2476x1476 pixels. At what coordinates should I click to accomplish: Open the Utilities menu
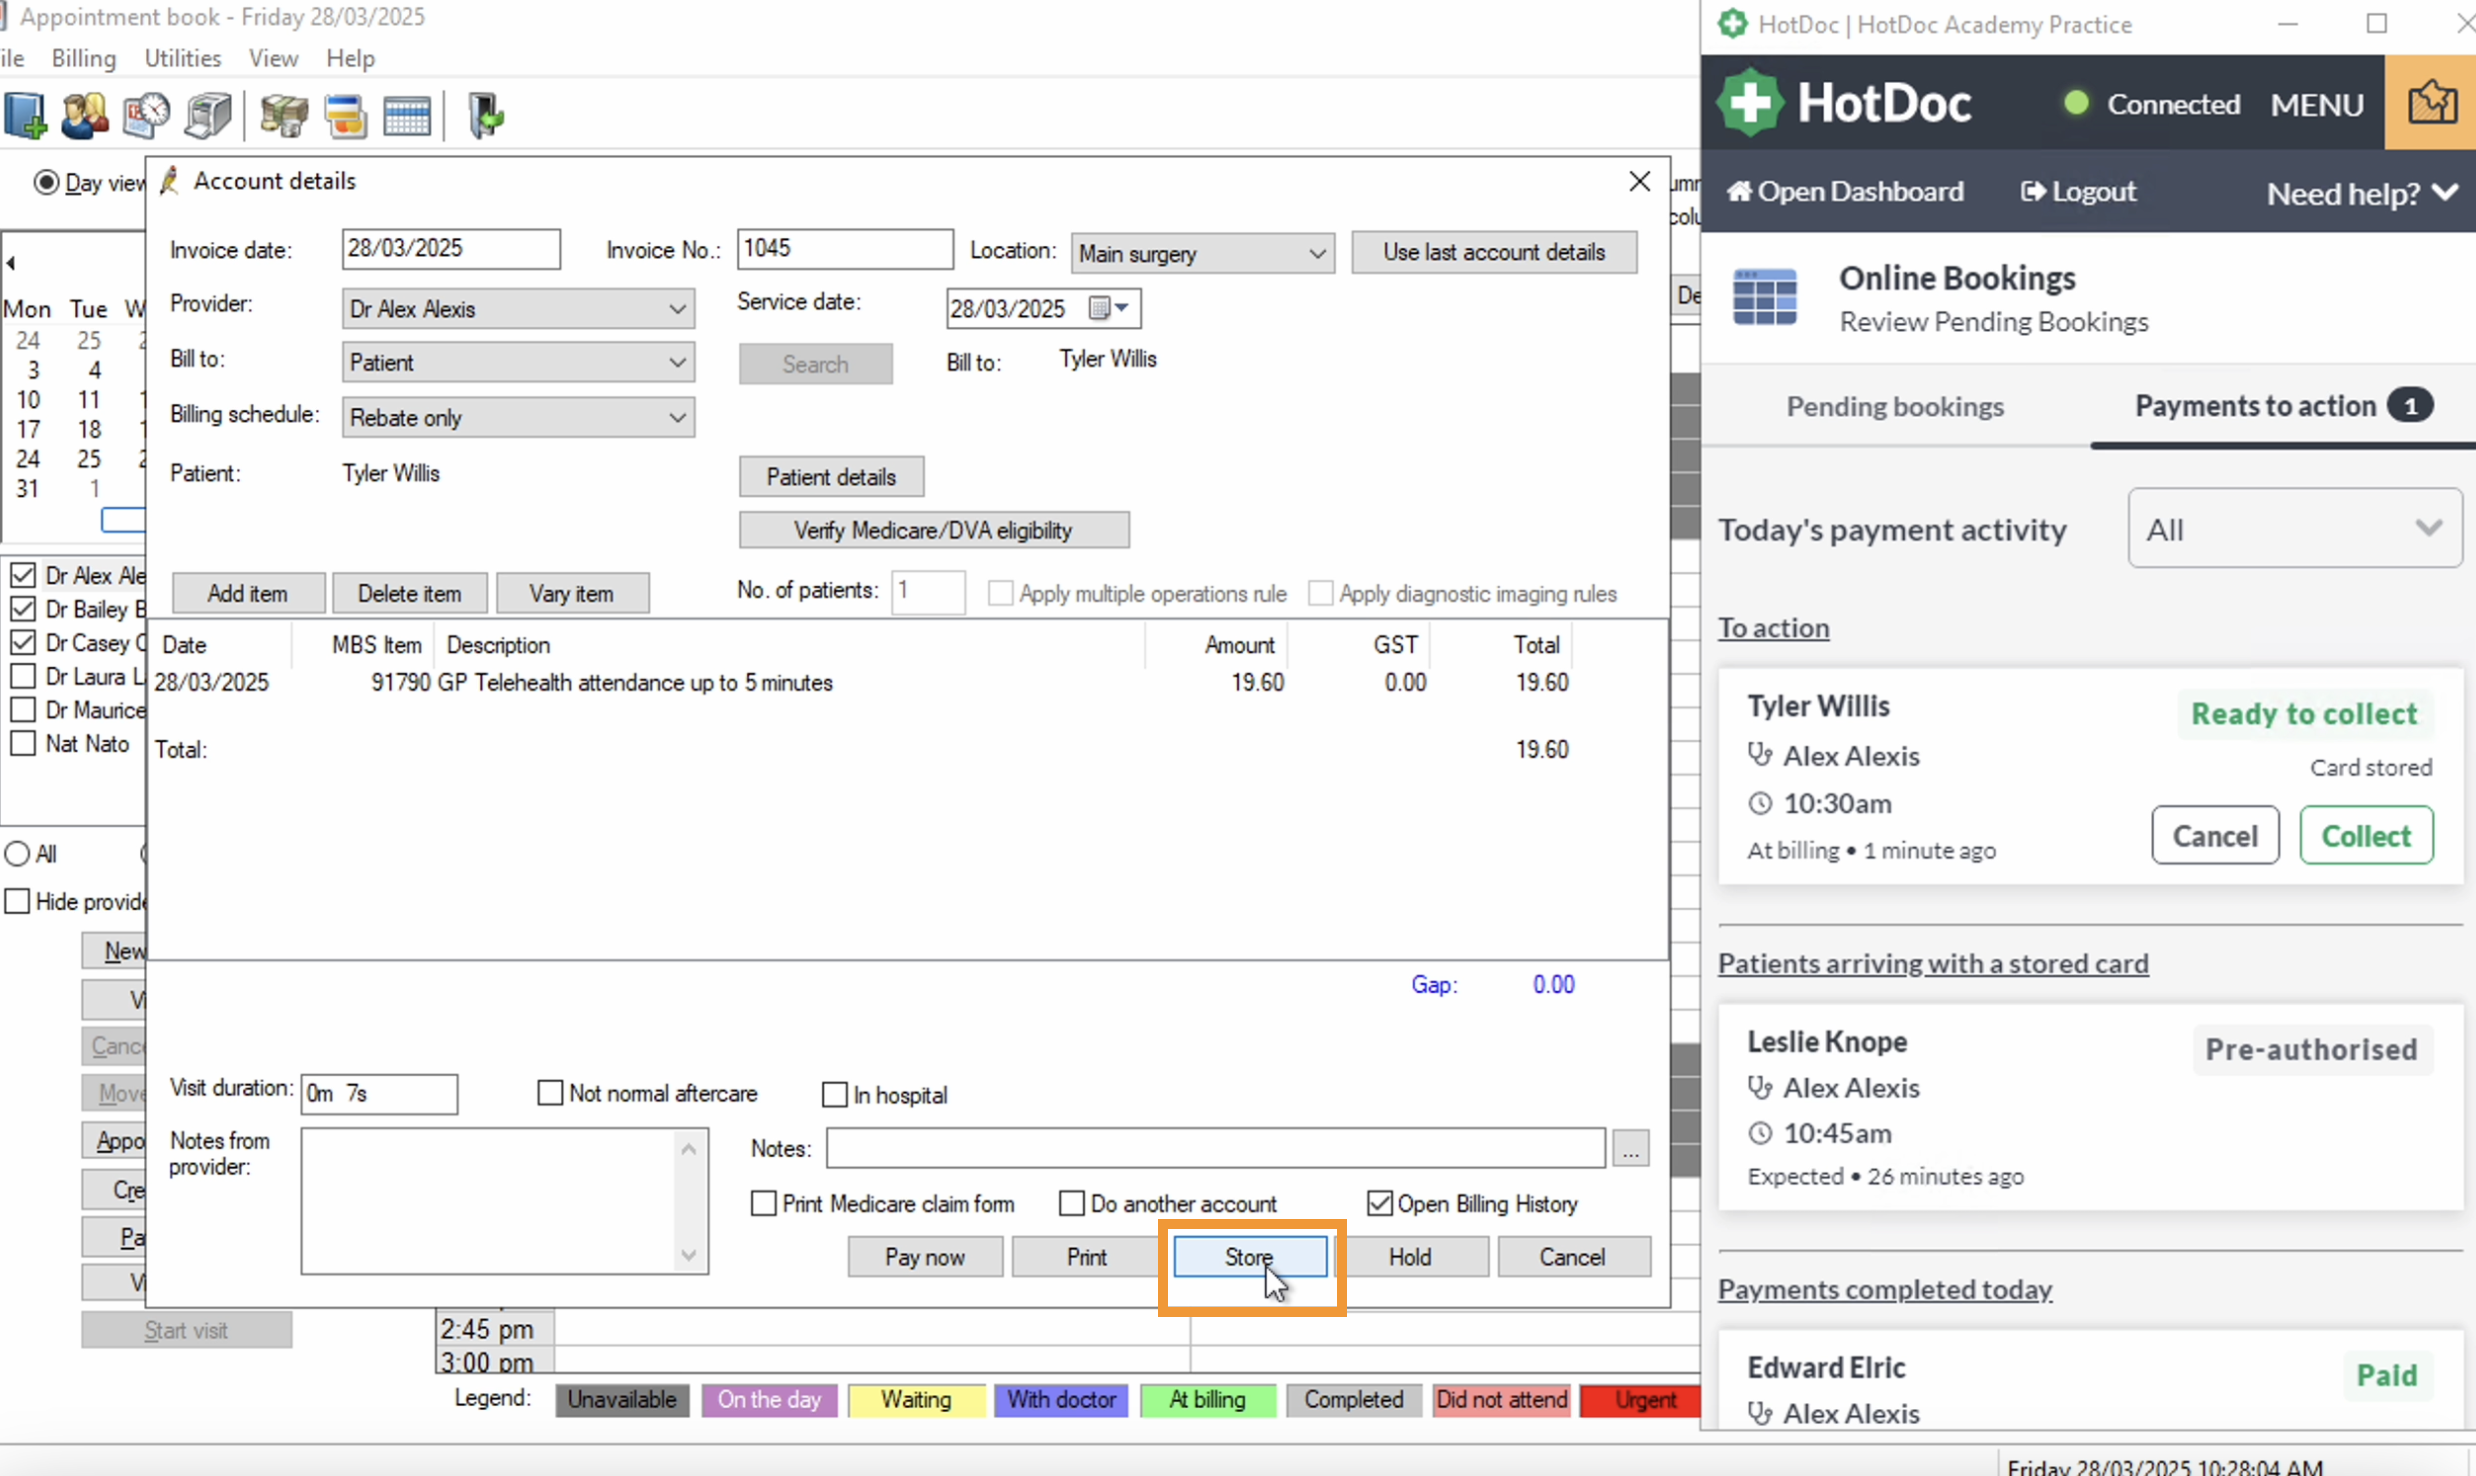[x=183, y=58]
